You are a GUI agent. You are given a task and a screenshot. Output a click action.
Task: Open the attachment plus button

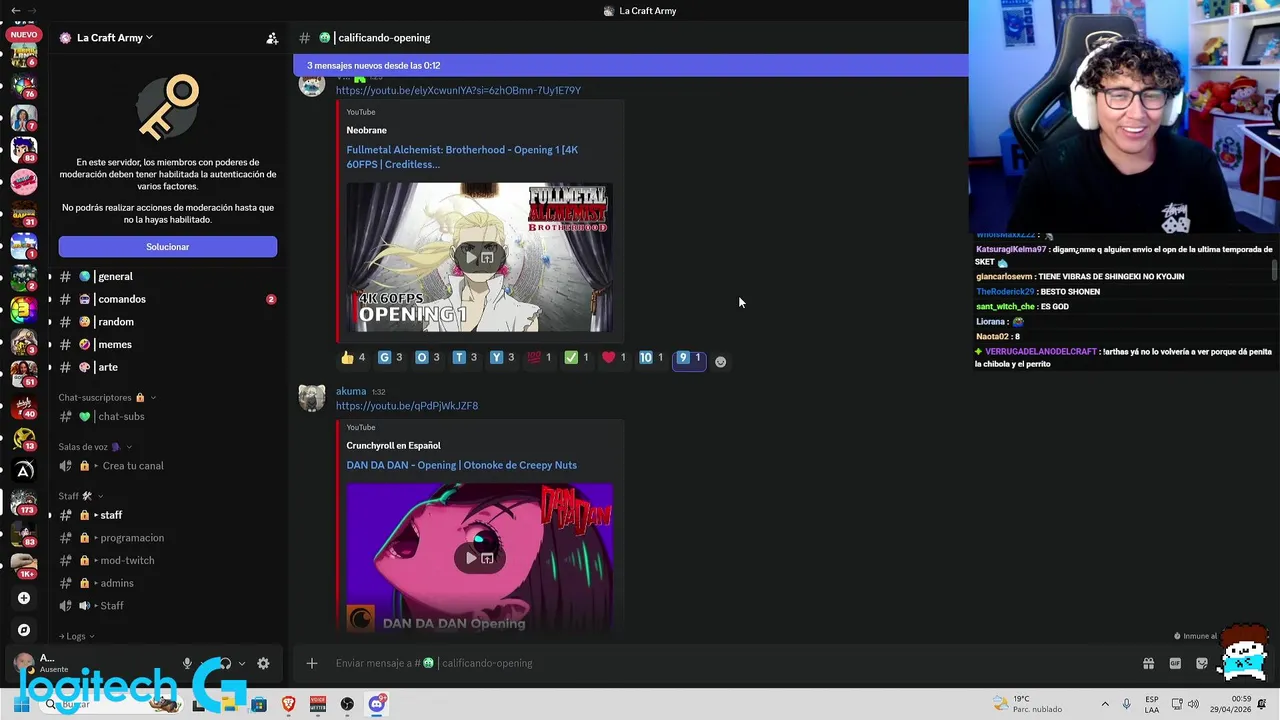312,663
